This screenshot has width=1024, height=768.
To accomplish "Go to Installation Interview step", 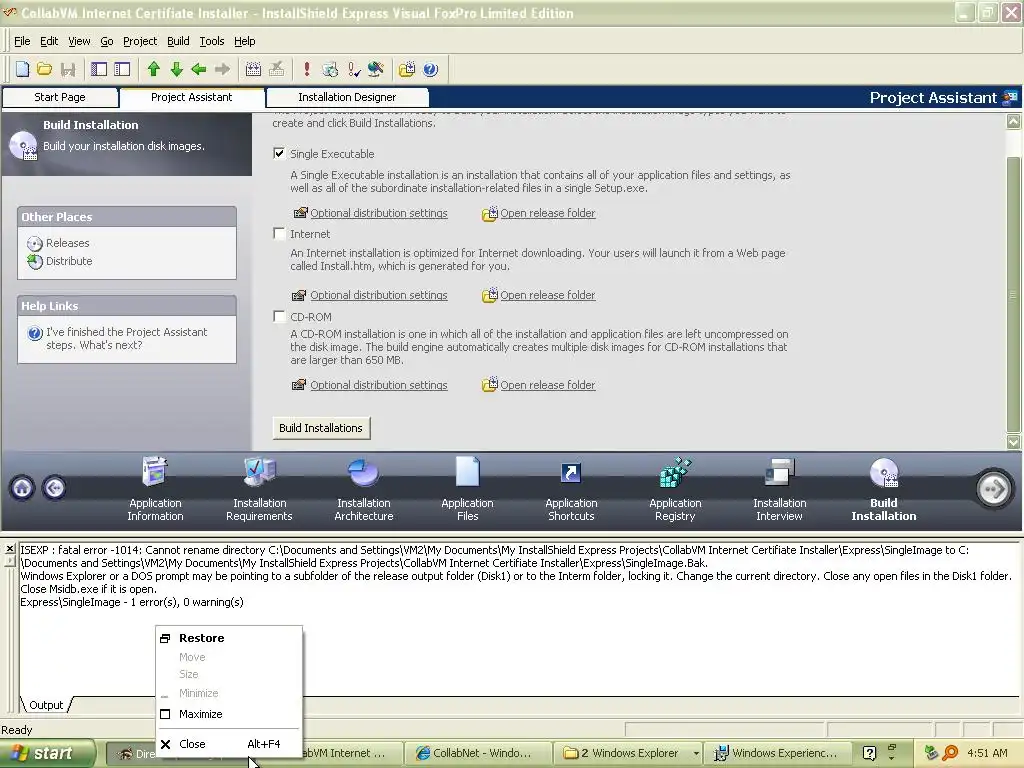I will (x=780, y=489).
